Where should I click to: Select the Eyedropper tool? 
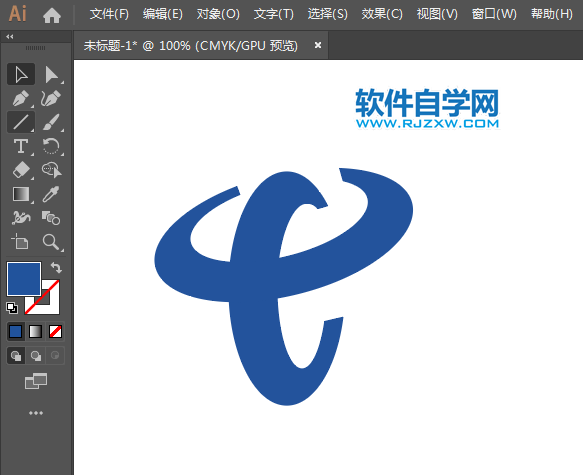click(51, 194)
